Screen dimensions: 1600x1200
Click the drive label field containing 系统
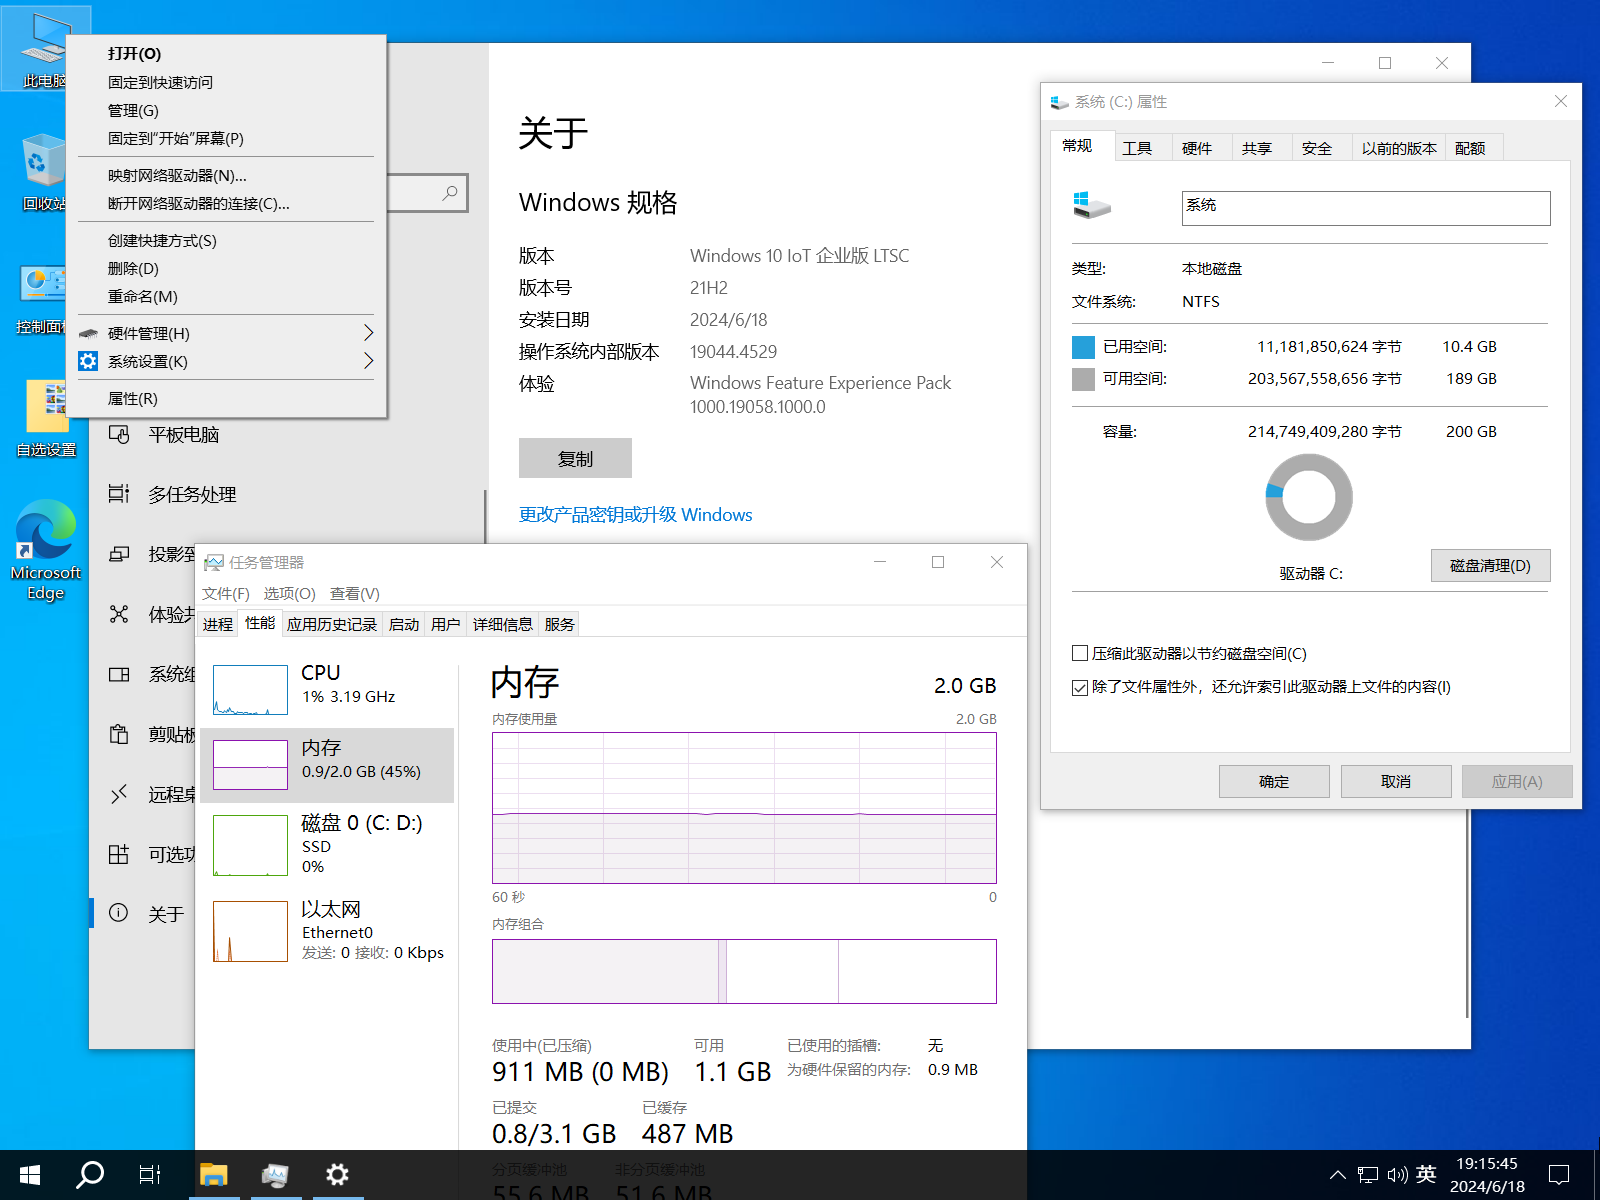(x=1366, y=208)
